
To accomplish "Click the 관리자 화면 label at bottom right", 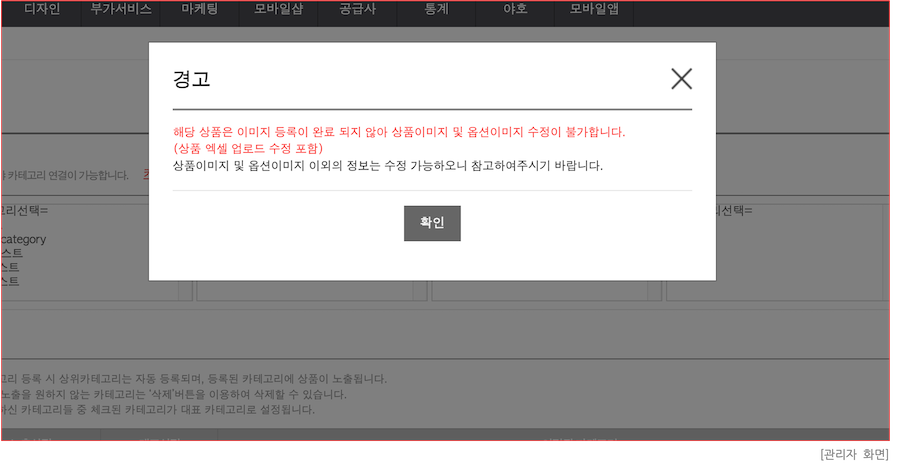I will (853, 454).
